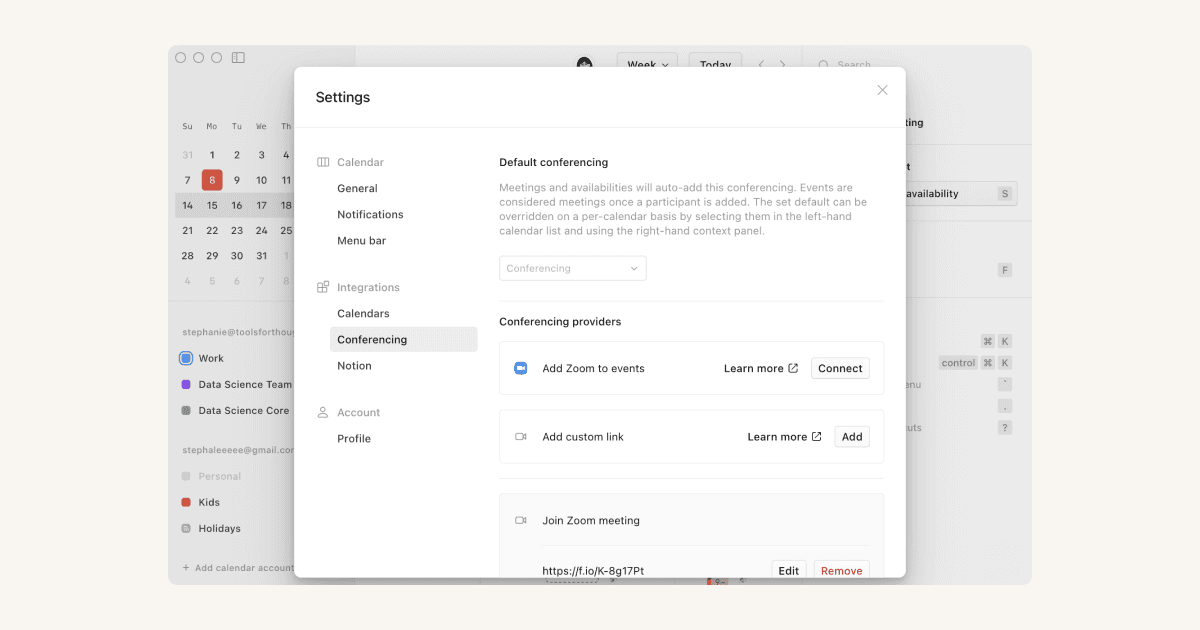The image size is (1200, 630).
Task: Click the camera icon beside Add custom link
Action: click(521, 436)
